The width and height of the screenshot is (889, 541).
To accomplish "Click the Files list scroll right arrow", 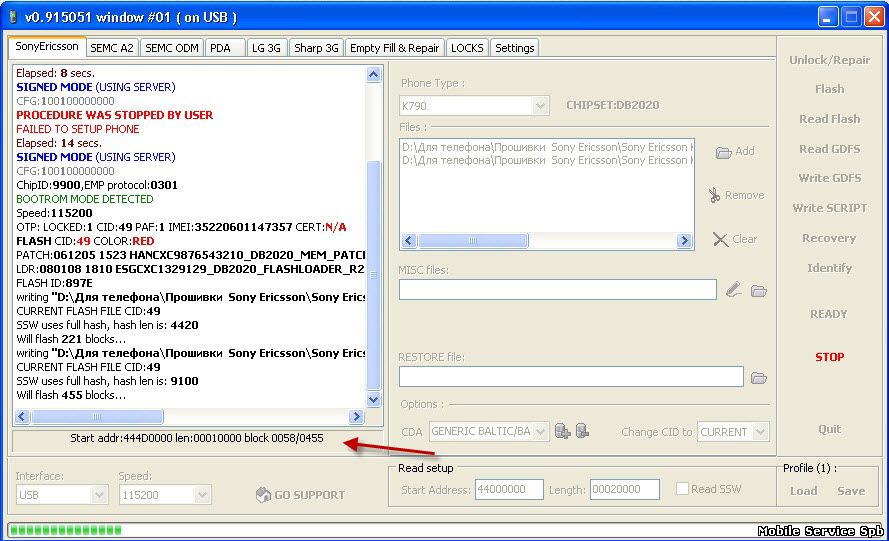I will coord(684,240).
